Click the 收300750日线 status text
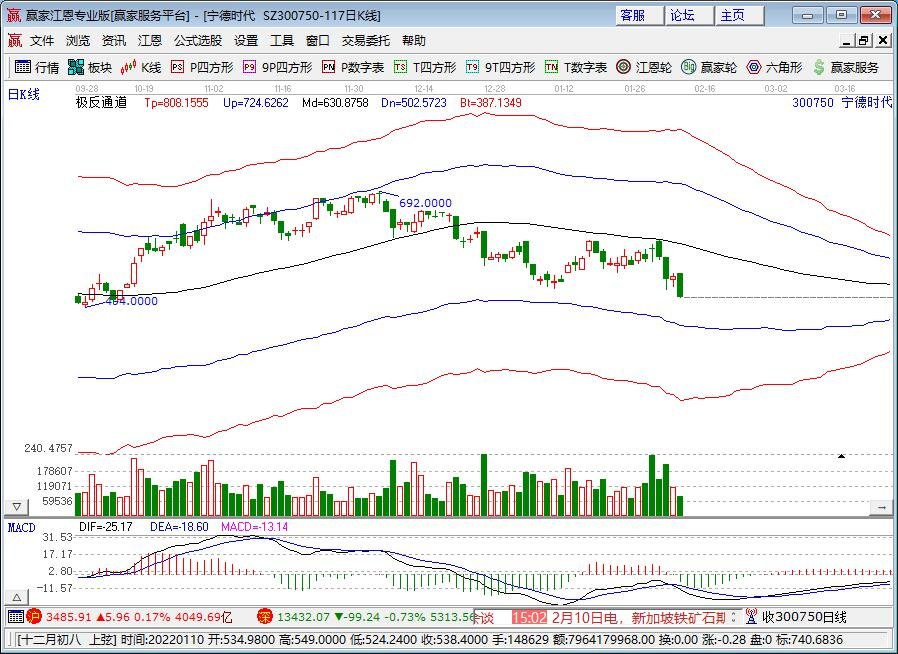The image size is (898, 654). (x=804, y=617)
